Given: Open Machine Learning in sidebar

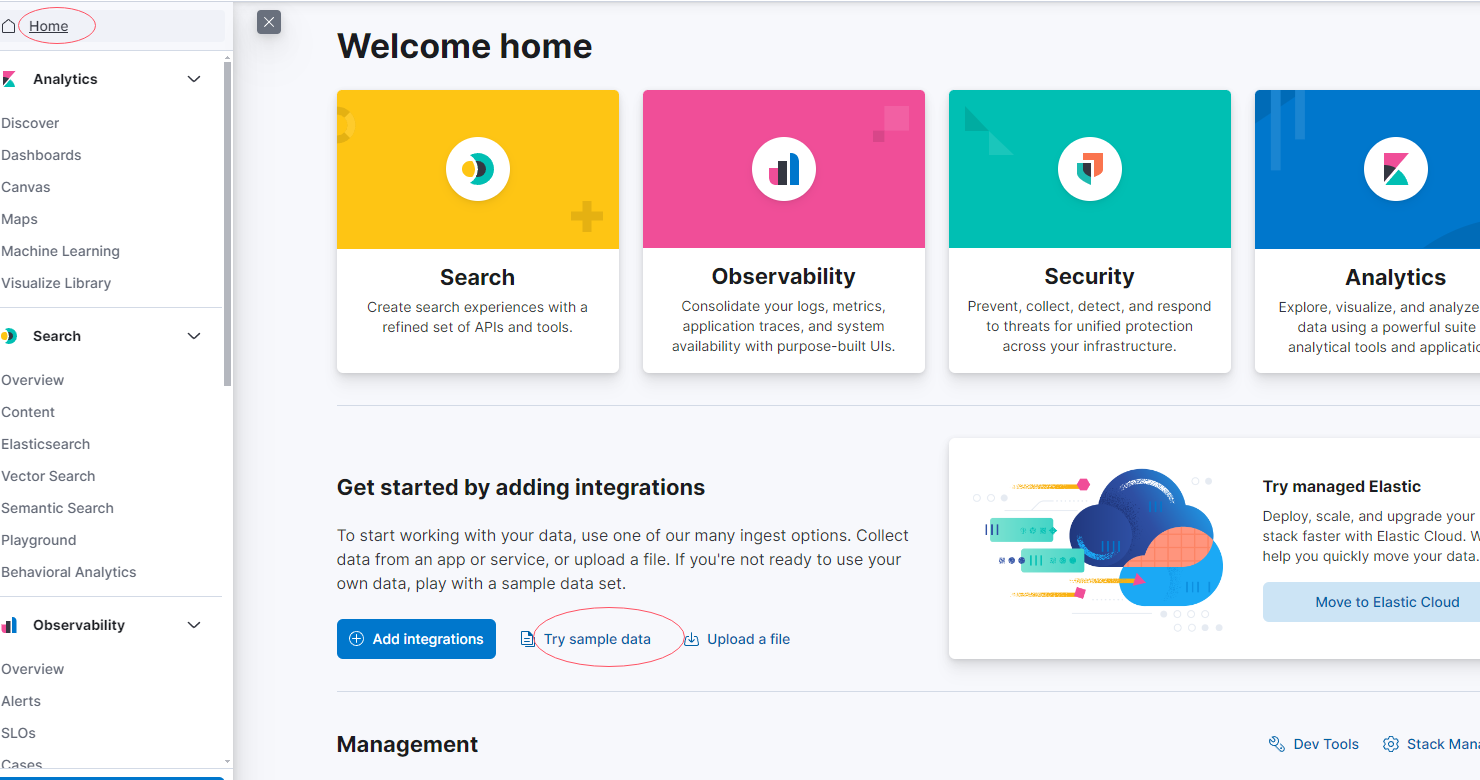Looking at the screenshot, I should (x=60, y=251).
